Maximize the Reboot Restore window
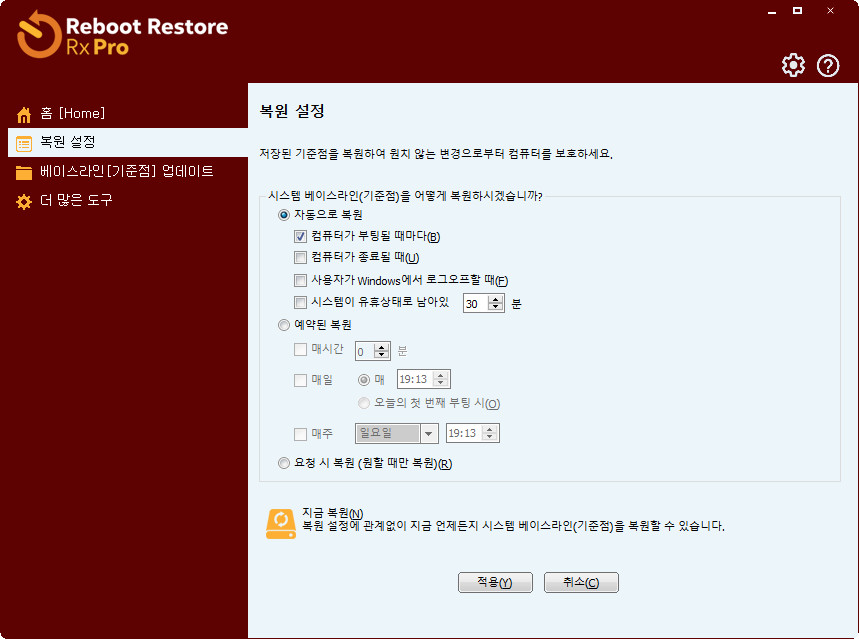This screenshot has width=859, height=639. 798,10
